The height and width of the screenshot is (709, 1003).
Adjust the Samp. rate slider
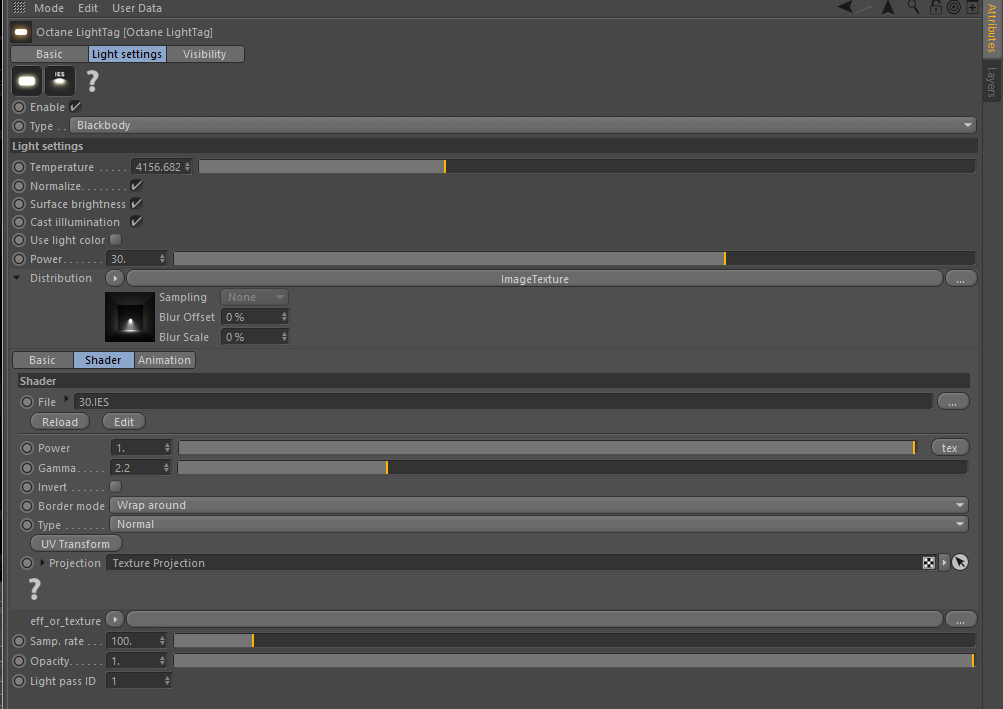pos(574,641)
